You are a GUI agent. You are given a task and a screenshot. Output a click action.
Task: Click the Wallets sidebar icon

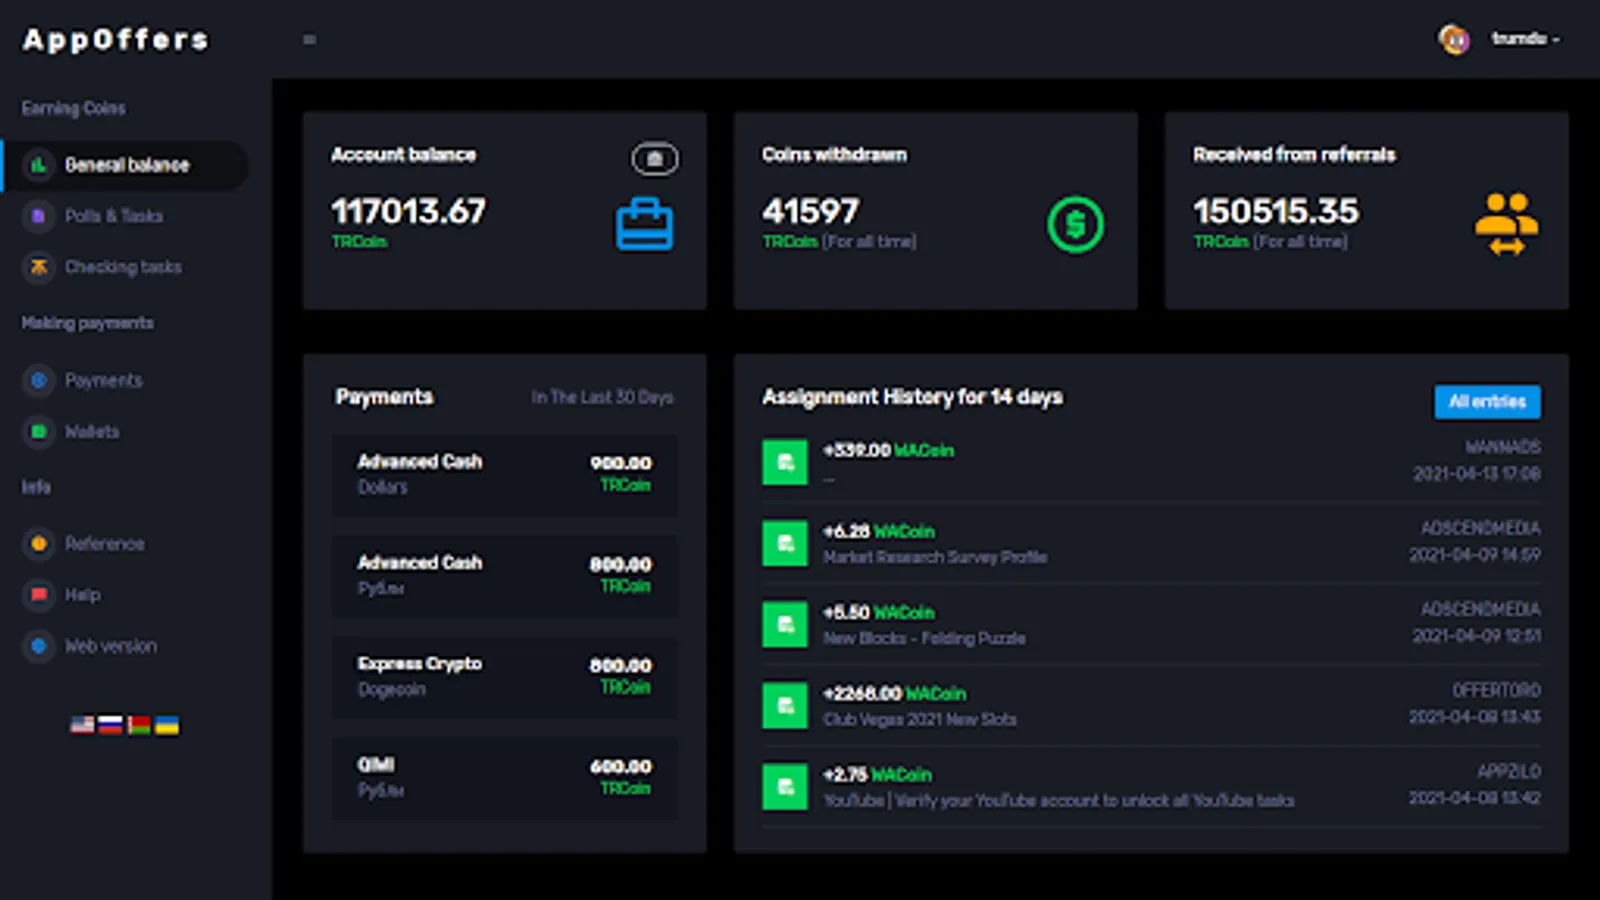(x=39, y=431)
